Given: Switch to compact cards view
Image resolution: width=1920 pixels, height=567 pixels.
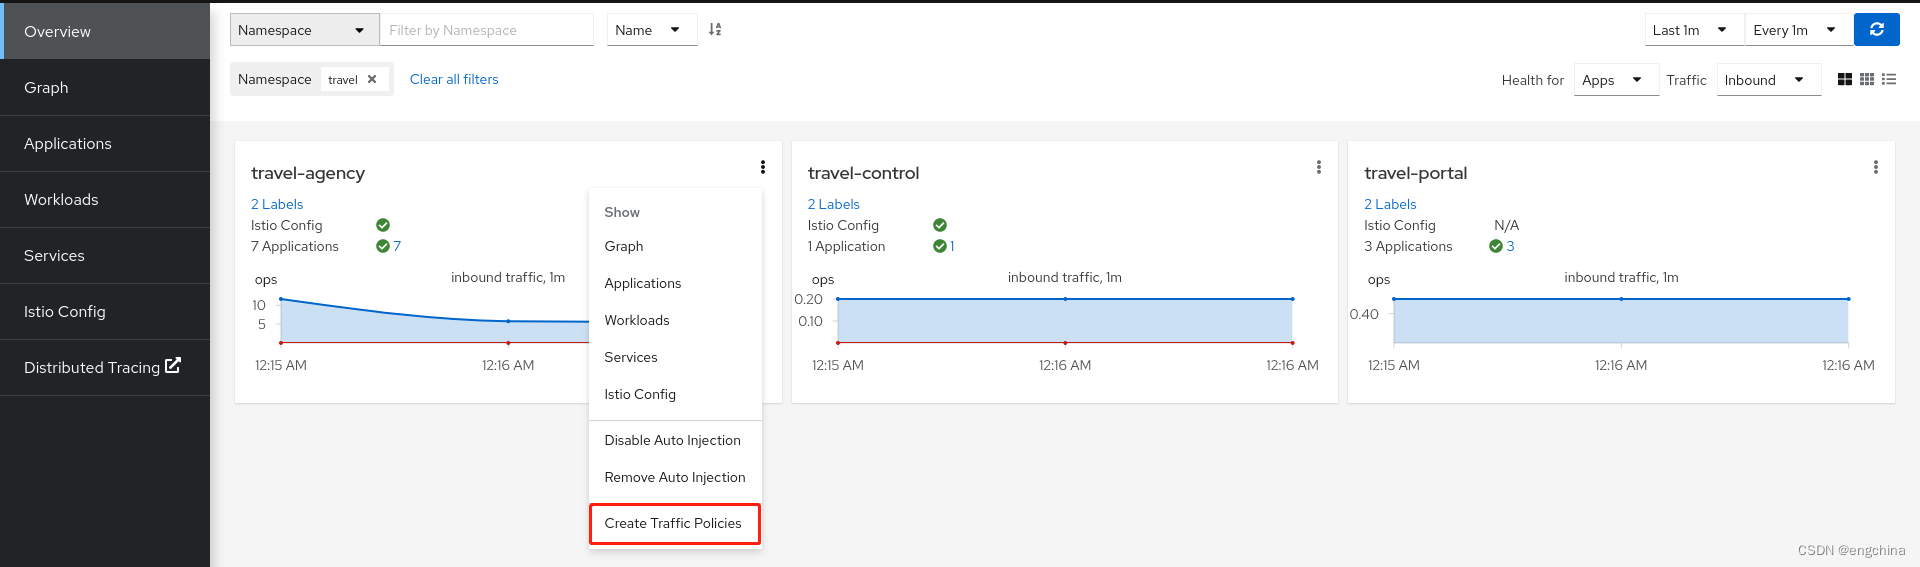Looking at the screenshot, I should click(1867, 79).
